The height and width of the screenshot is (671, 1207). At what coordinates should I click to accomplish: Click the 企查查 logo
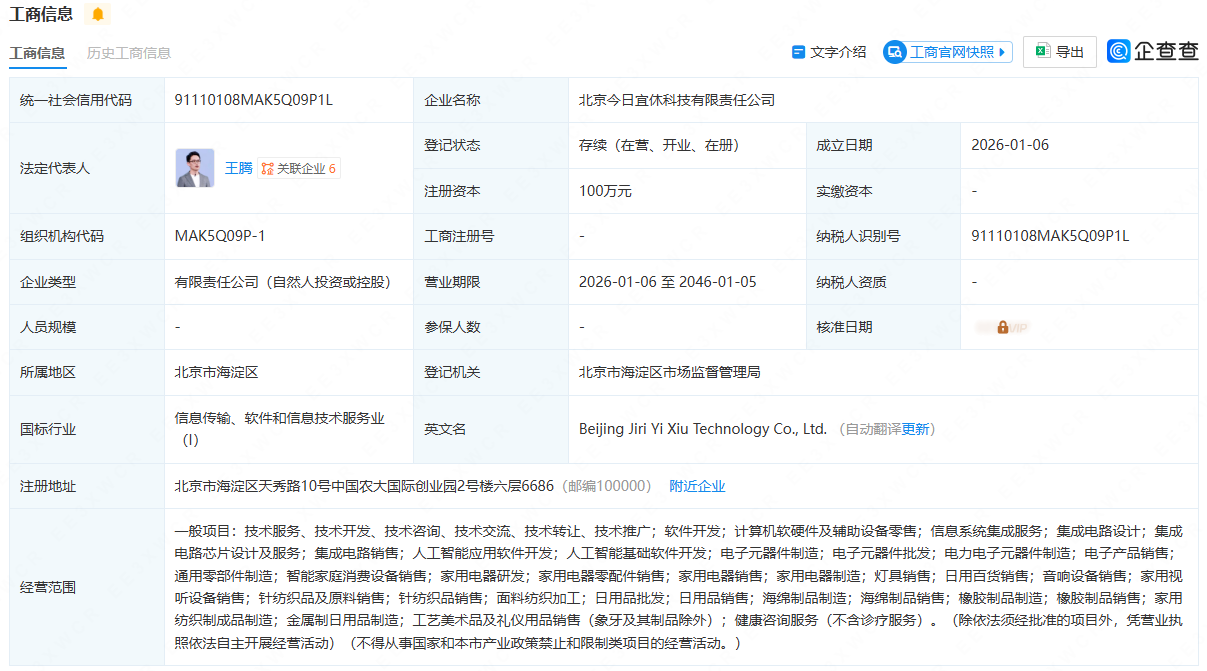click(1153, 52)
